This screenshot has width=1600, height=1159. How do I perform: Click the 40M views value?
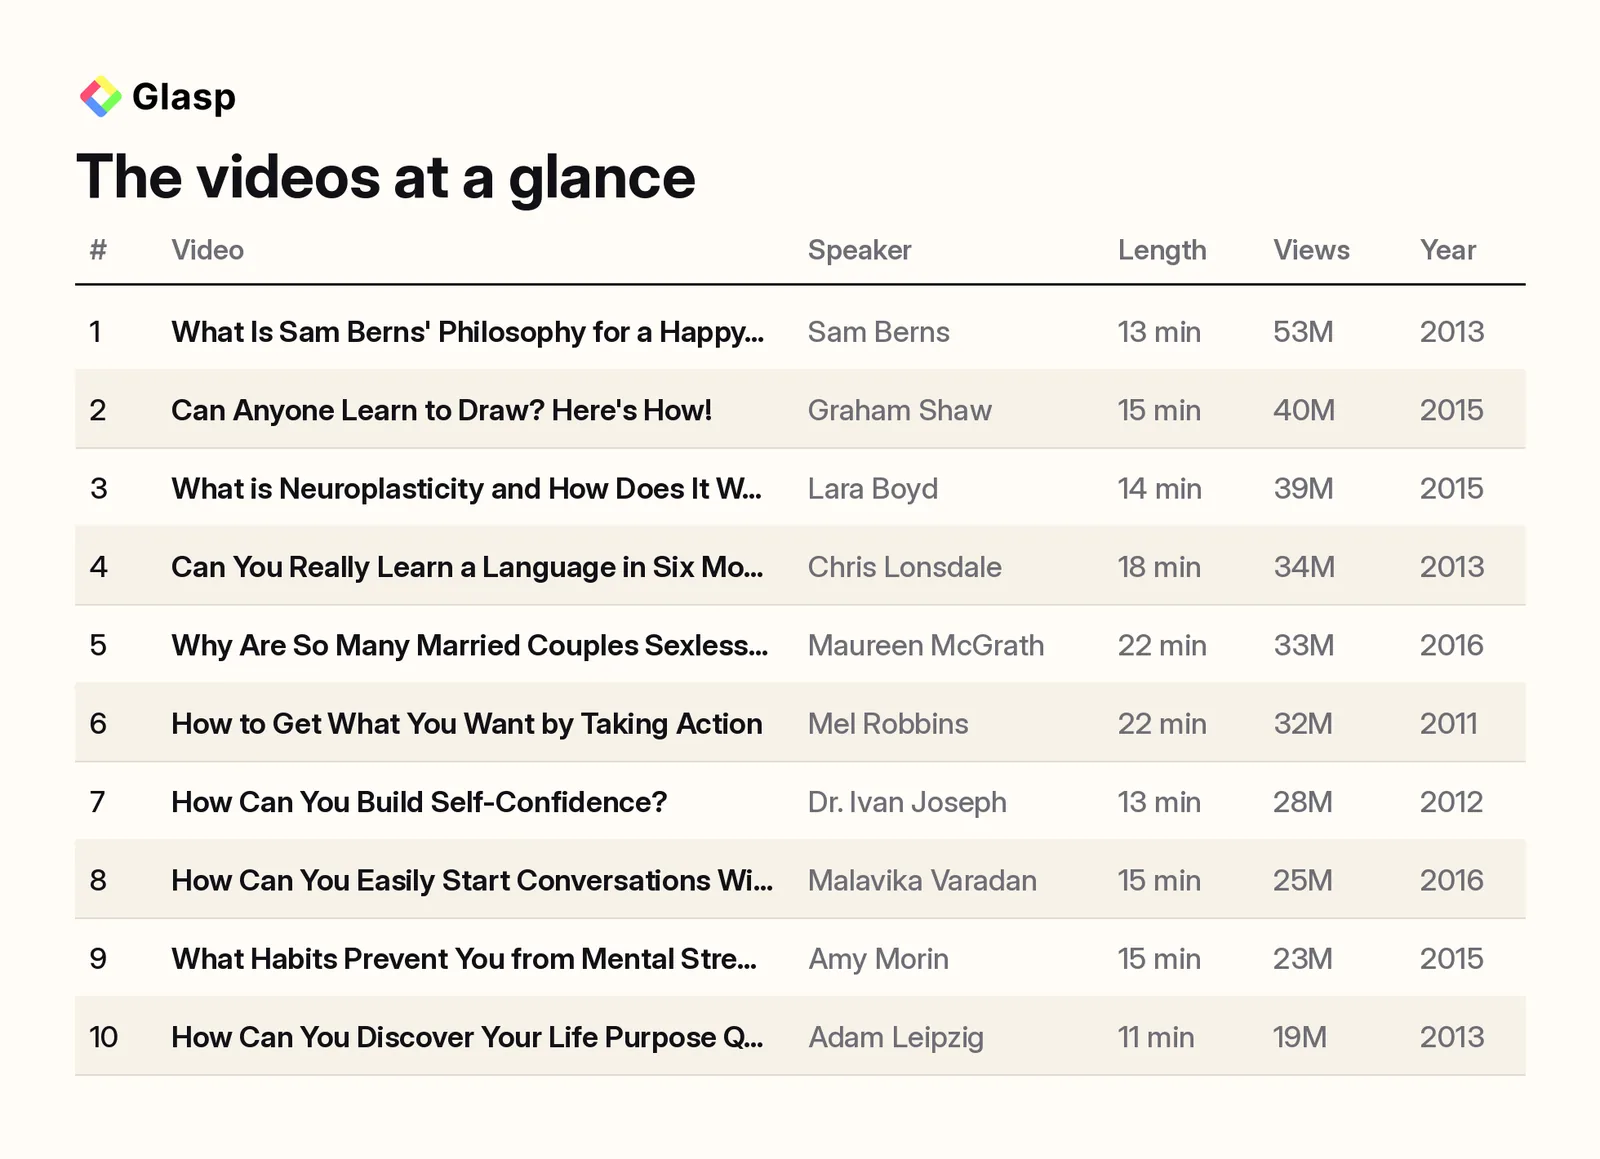[1304, 410]
